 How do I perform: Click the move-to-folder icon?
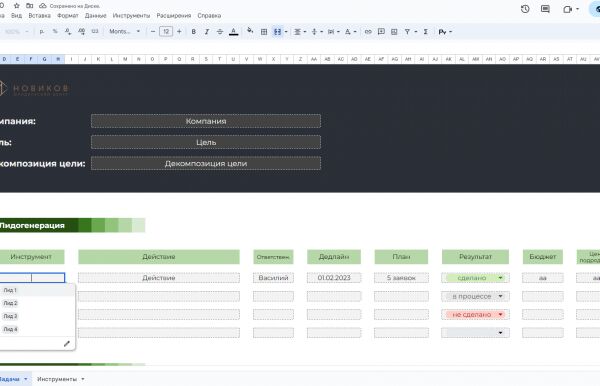pyautogui.click(x=29, y=6)
